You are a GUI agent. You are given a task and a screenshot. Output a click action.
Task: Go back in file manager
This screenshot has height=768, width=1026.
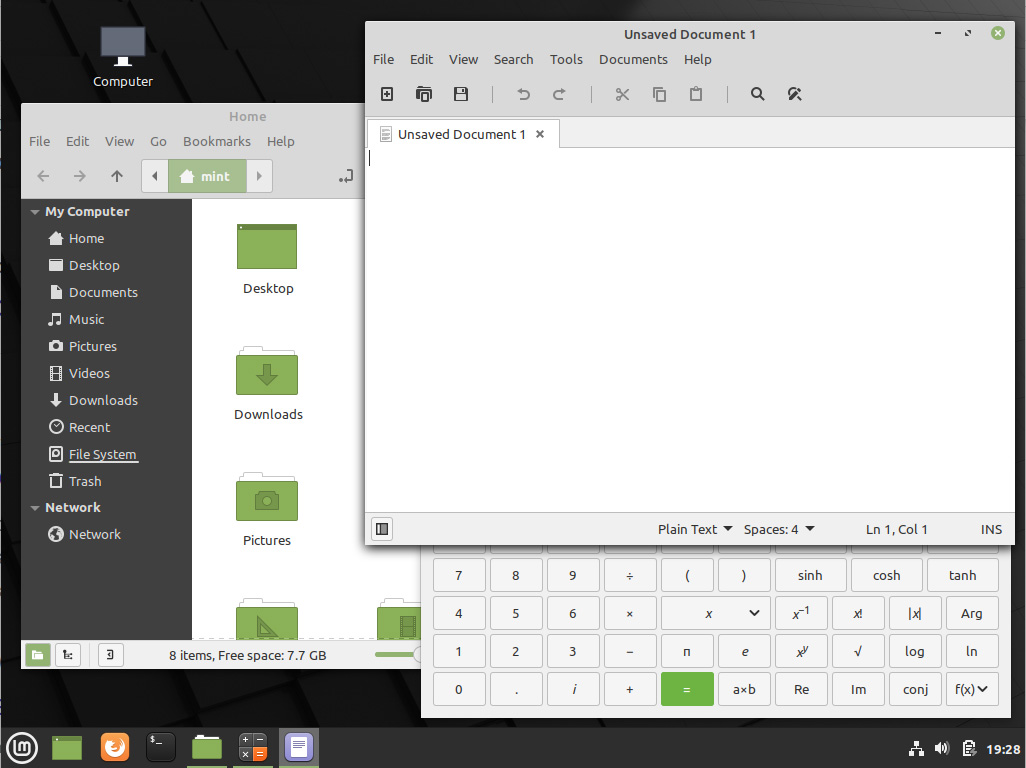[x=43, y=176]
